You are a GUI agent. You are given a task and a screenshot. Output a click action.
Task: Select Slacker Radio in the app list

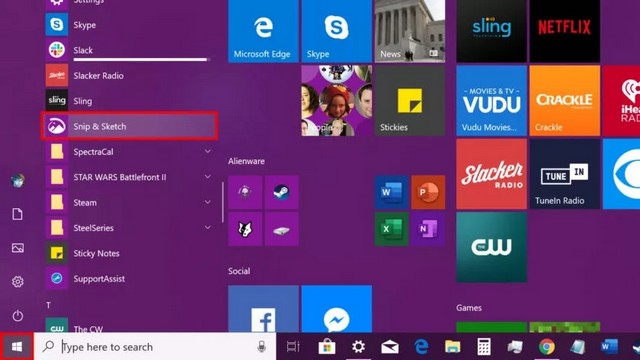pos(129,76)
